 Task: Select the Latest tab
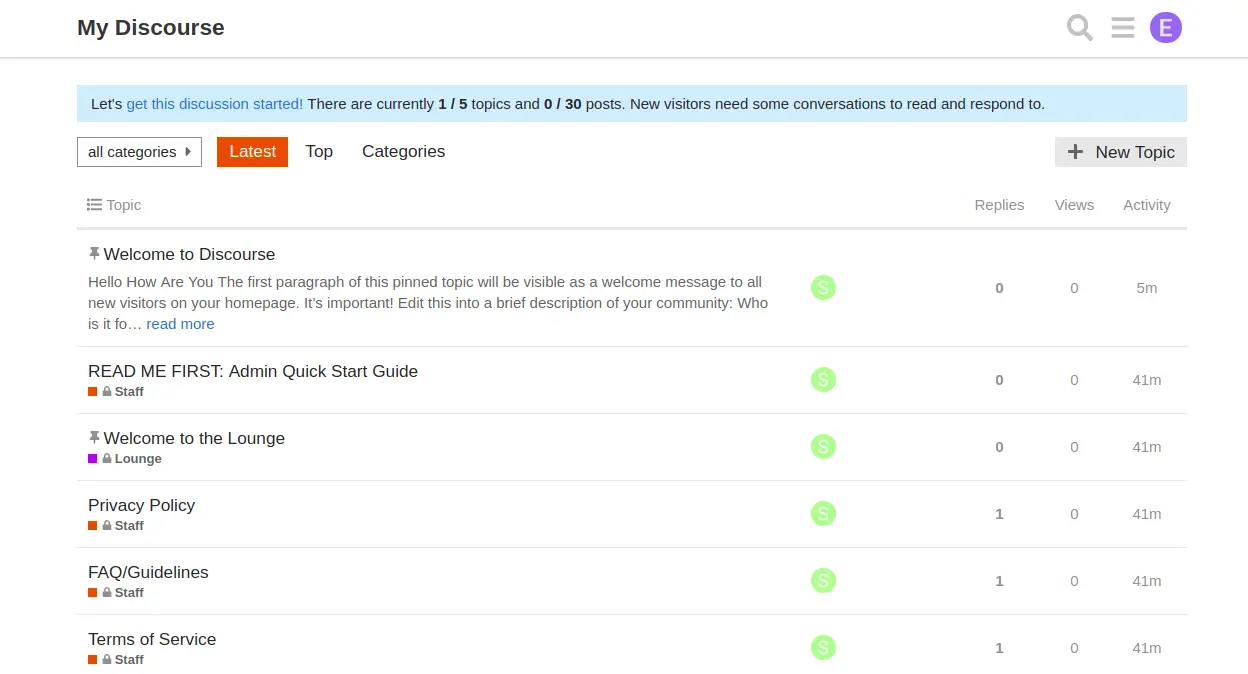coord(252,152)
